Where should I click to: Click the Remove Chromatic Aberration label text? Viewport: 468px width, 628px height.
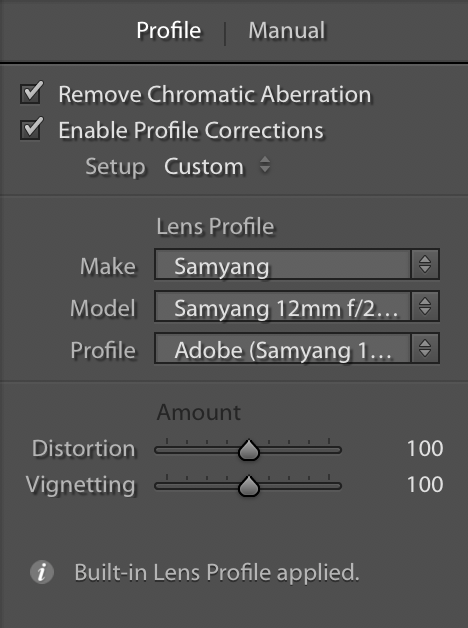(215, 95)
